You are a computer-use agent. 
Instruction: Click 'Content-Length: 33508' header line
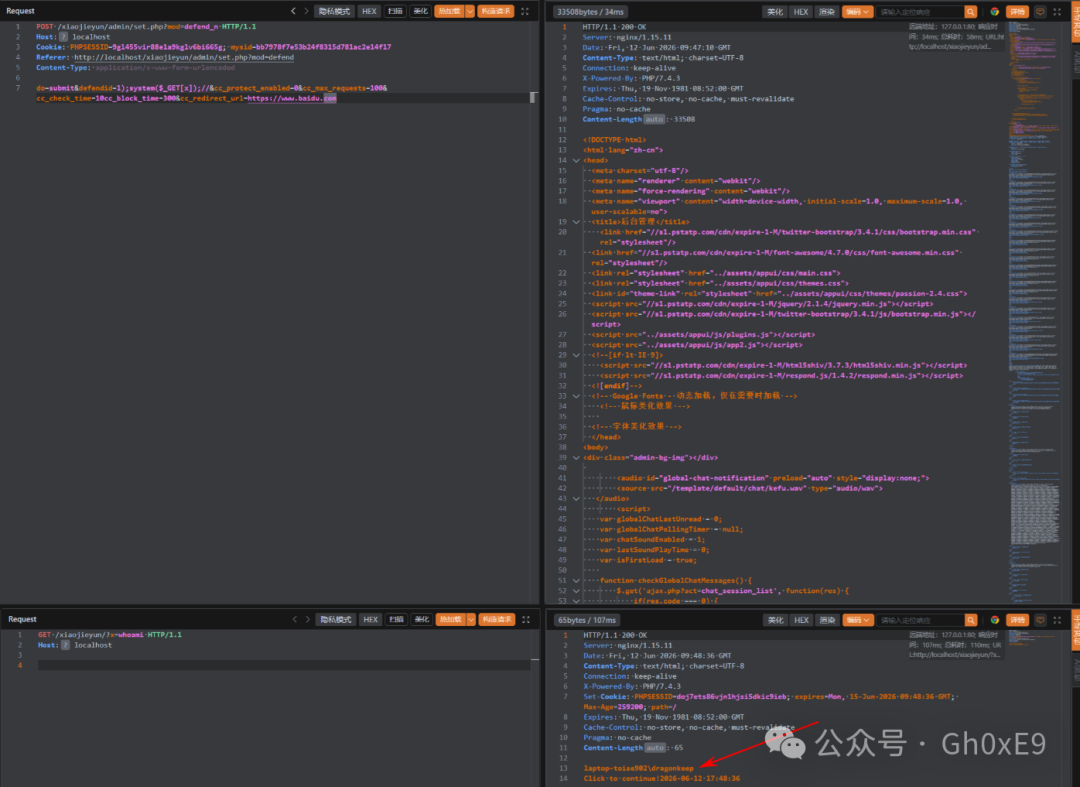pos(638,119)
